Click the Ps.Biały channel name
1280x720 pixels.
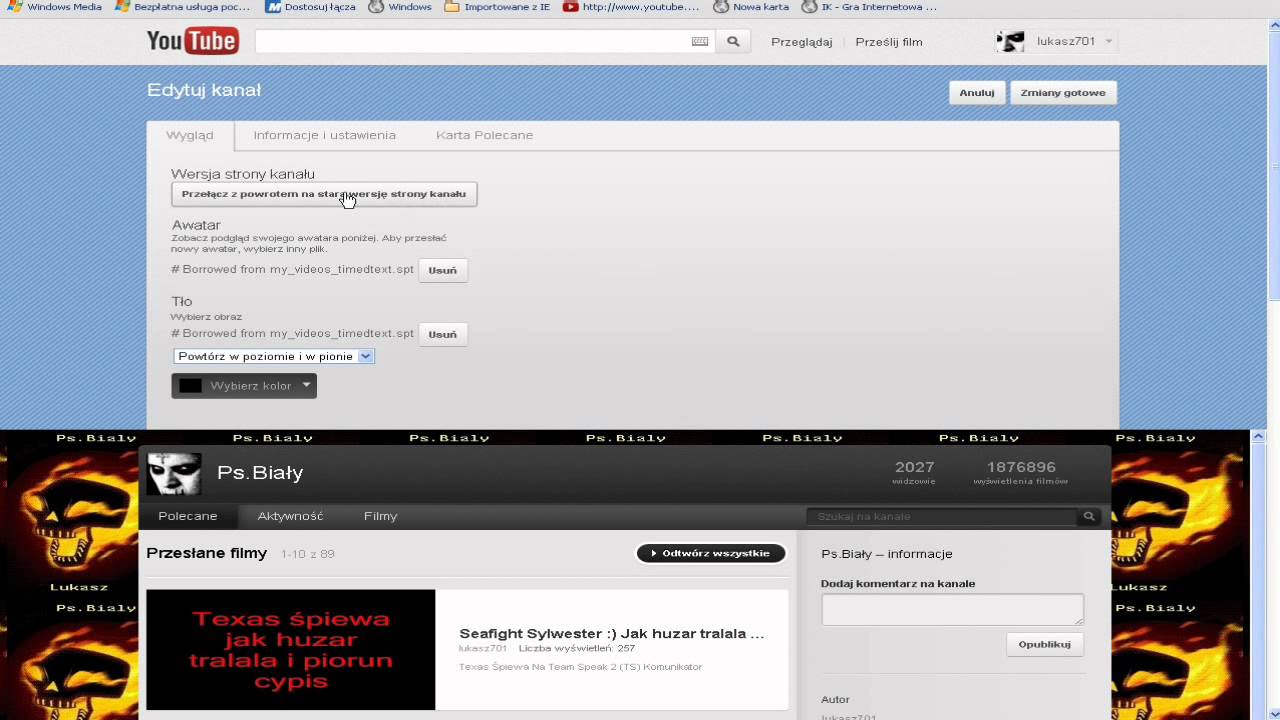(260, 473)
